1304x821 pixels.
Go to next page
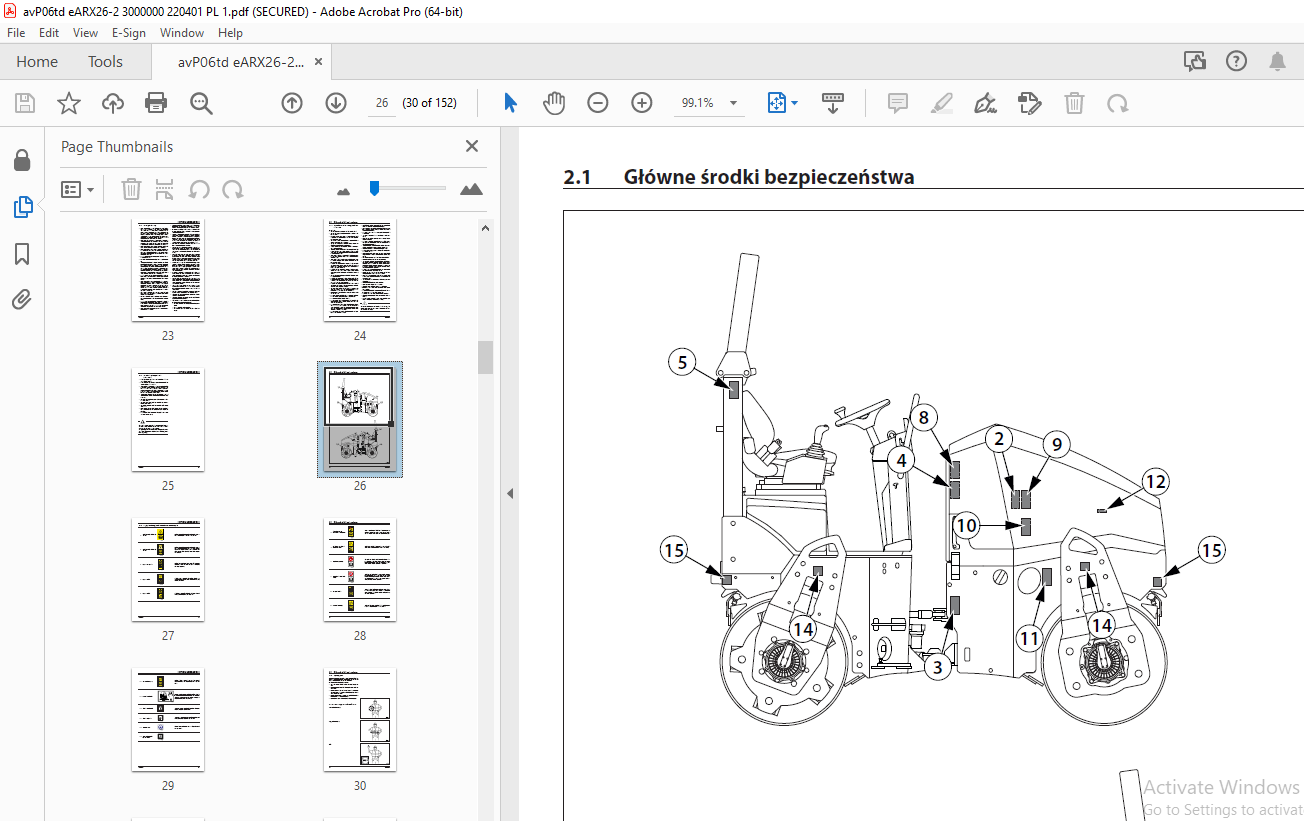tap(336, 103)
